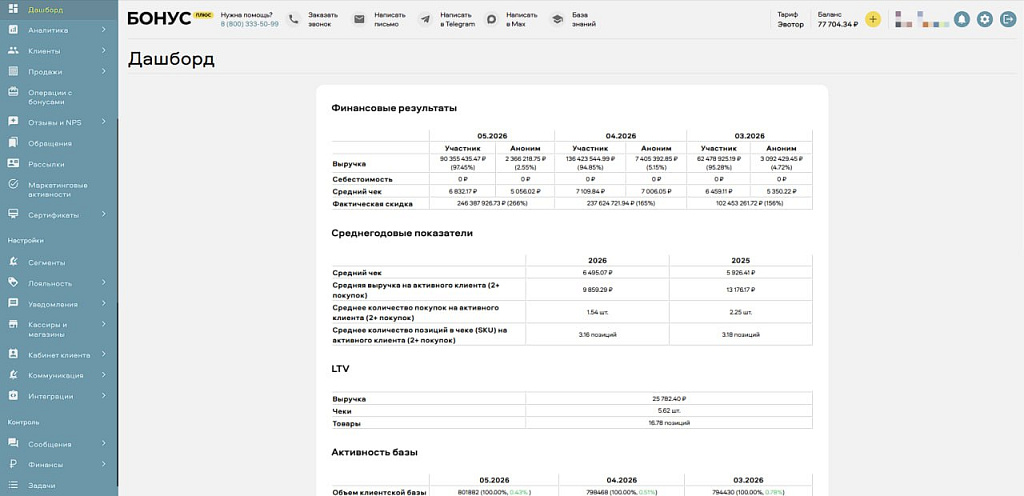Click the Кассиры и магазины store icon
Image resolution: width=1024 pixels, height=496 pixels.
tap(13, 324)
